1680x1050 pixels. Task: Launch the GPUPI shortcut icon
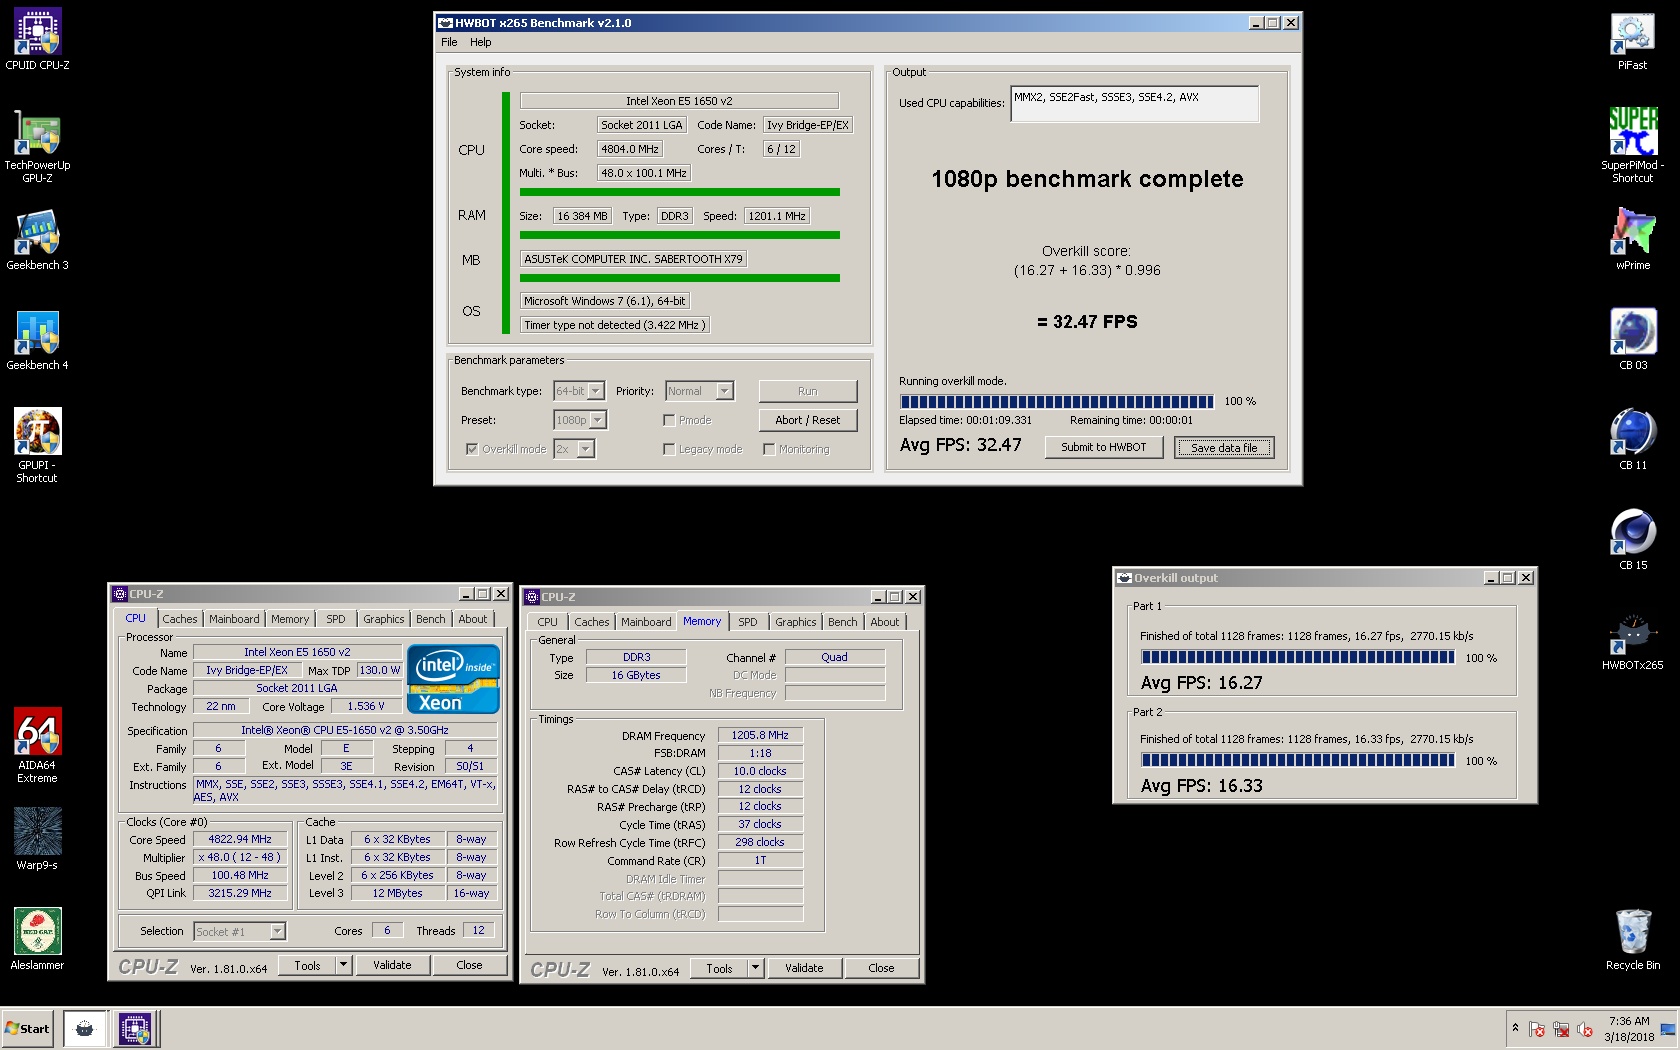pyautogui.click(x=38, y=446)
